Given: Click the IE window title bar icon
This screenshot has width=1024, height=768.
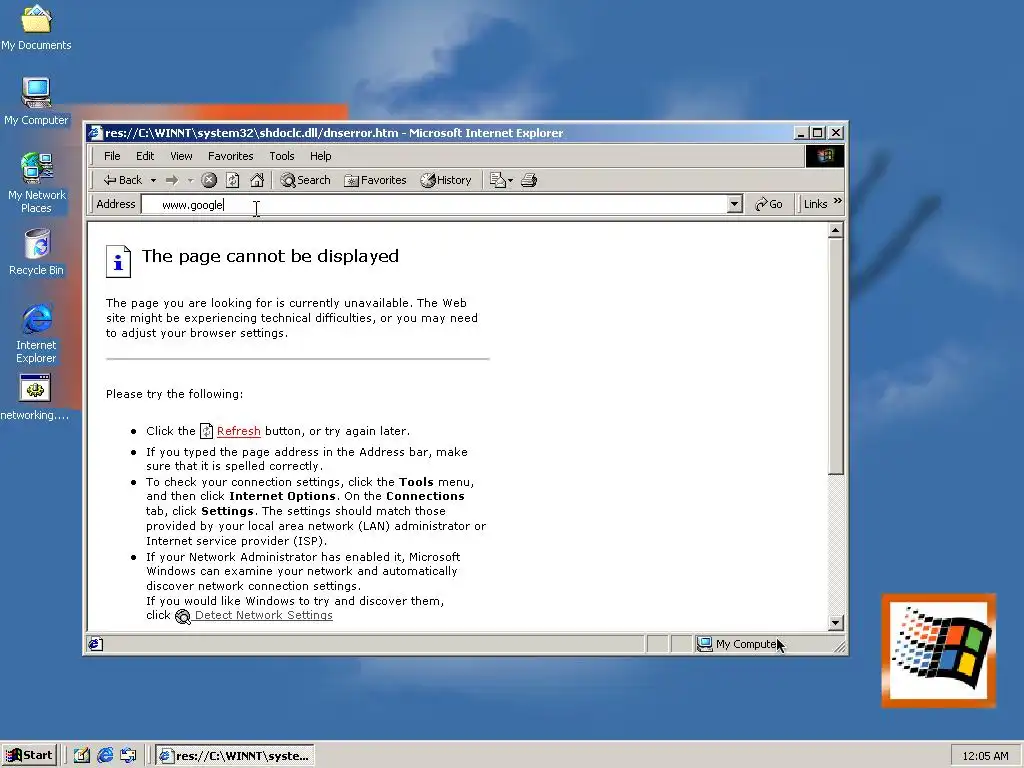Looking at the screenshot, I should click(x=95, y=133).
